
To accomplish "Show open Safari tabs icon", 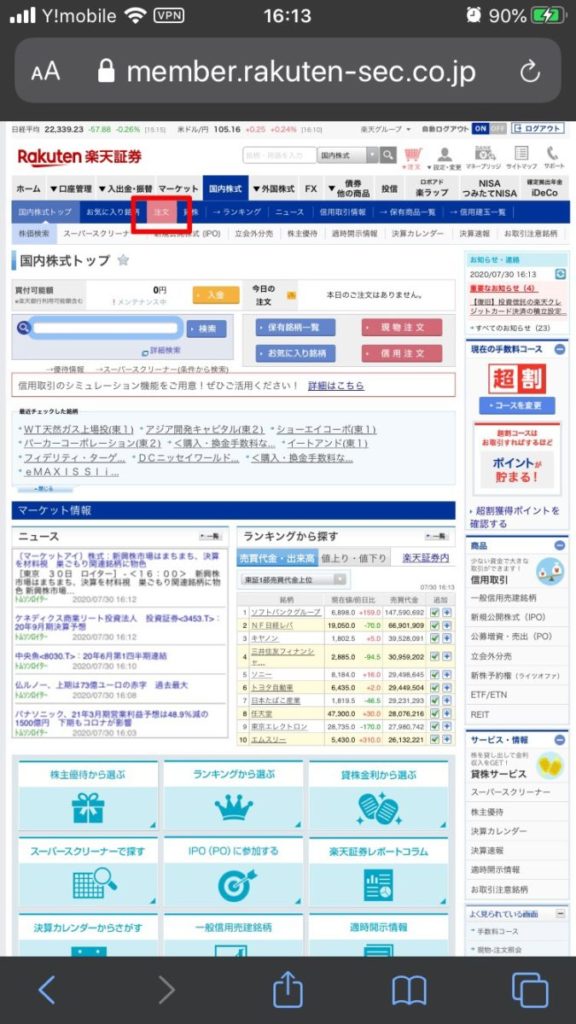I will pos(530,991).
